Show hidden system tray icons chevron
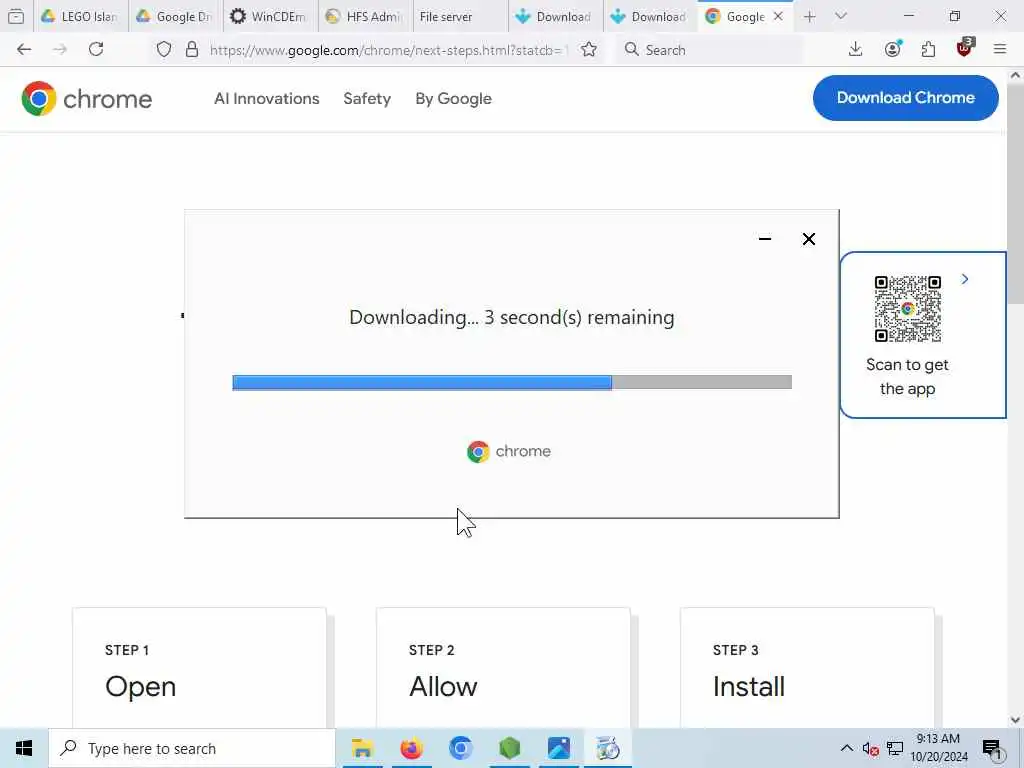Image resolution: width=1024 pixels, height=768 pixels. (x=846, y=748)
